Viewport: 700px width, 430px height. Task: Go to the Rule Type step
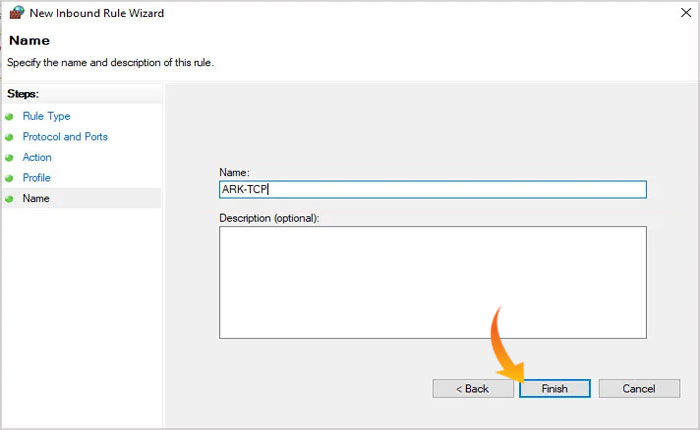tap(46, 116)
